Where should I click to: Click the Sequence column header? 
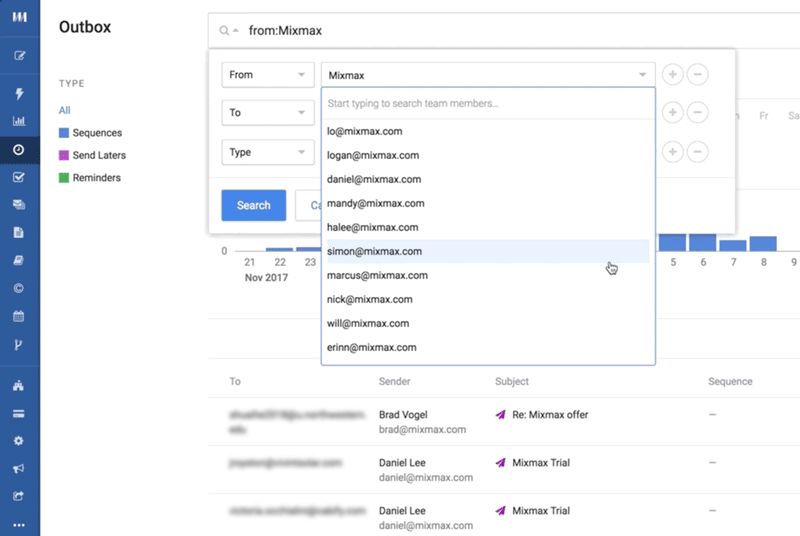point(730,381)
